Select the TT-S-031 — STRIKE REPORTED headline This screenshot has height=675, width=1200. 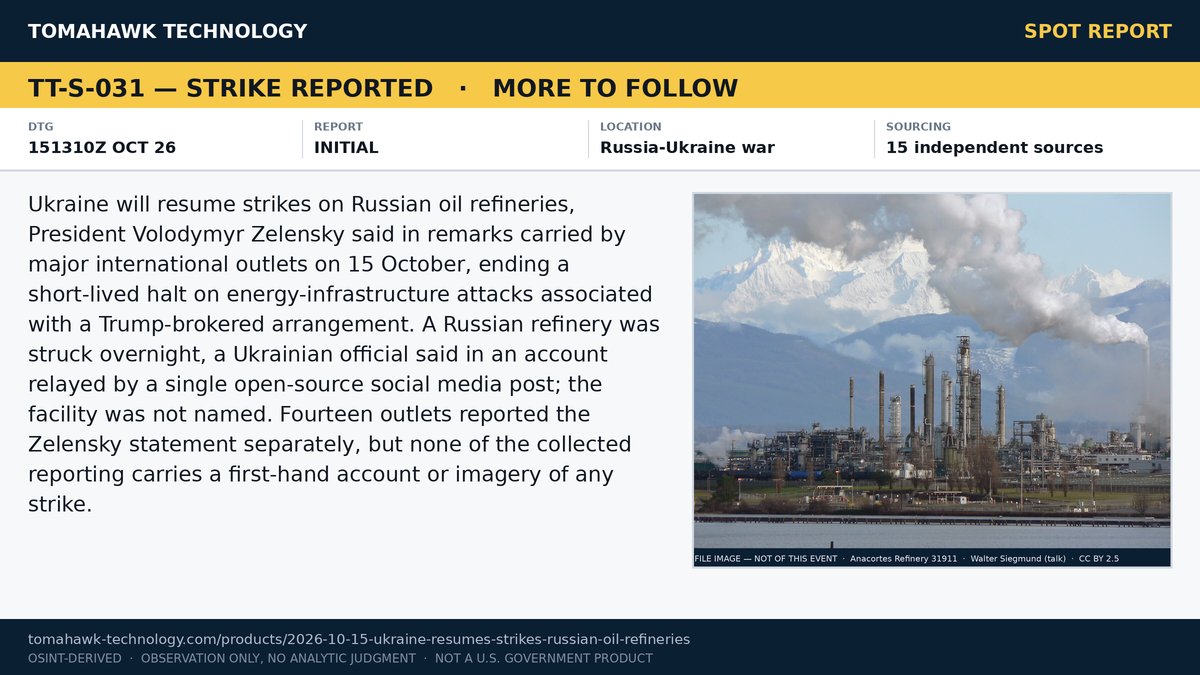tap(230, 88)
